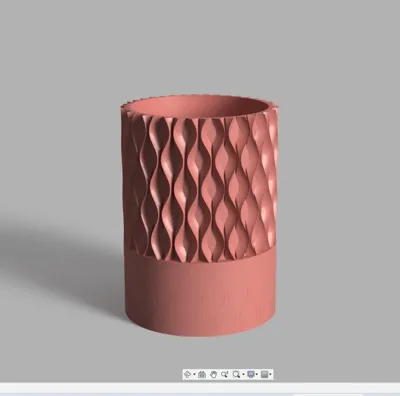The image size is (400, 396).
Task: Open the Orbit type dropdown arrow
Action: point(194,374)
